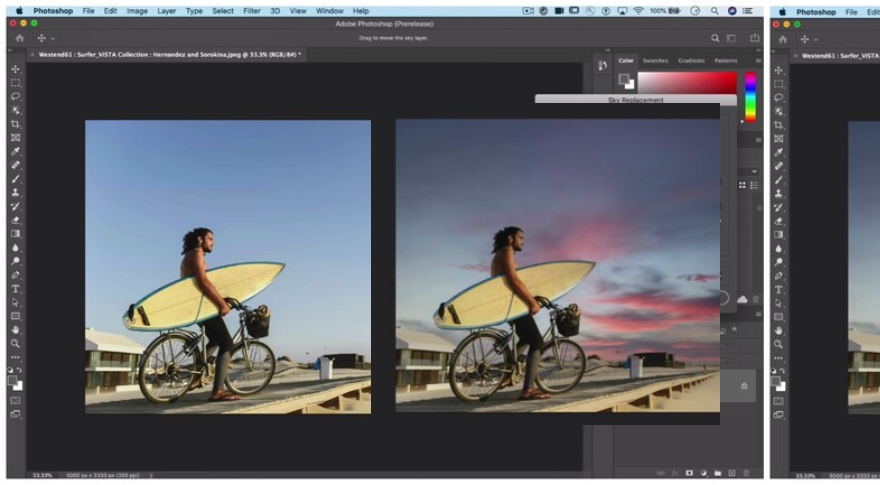Image resolution: width=880 pixels, height=485 pixels.
Task: Pick the Crop tool in left window toolbar
Action: (x=15, y=124)
